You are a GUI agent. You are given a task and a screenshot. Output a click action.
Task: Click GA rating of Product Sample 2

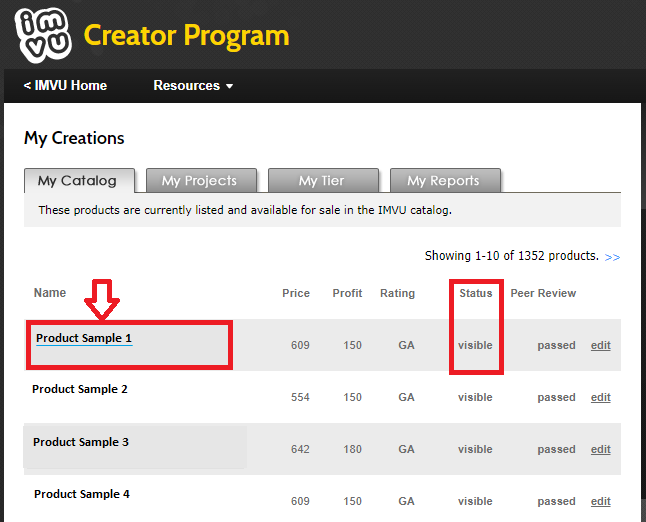click(x=406, y=397)
